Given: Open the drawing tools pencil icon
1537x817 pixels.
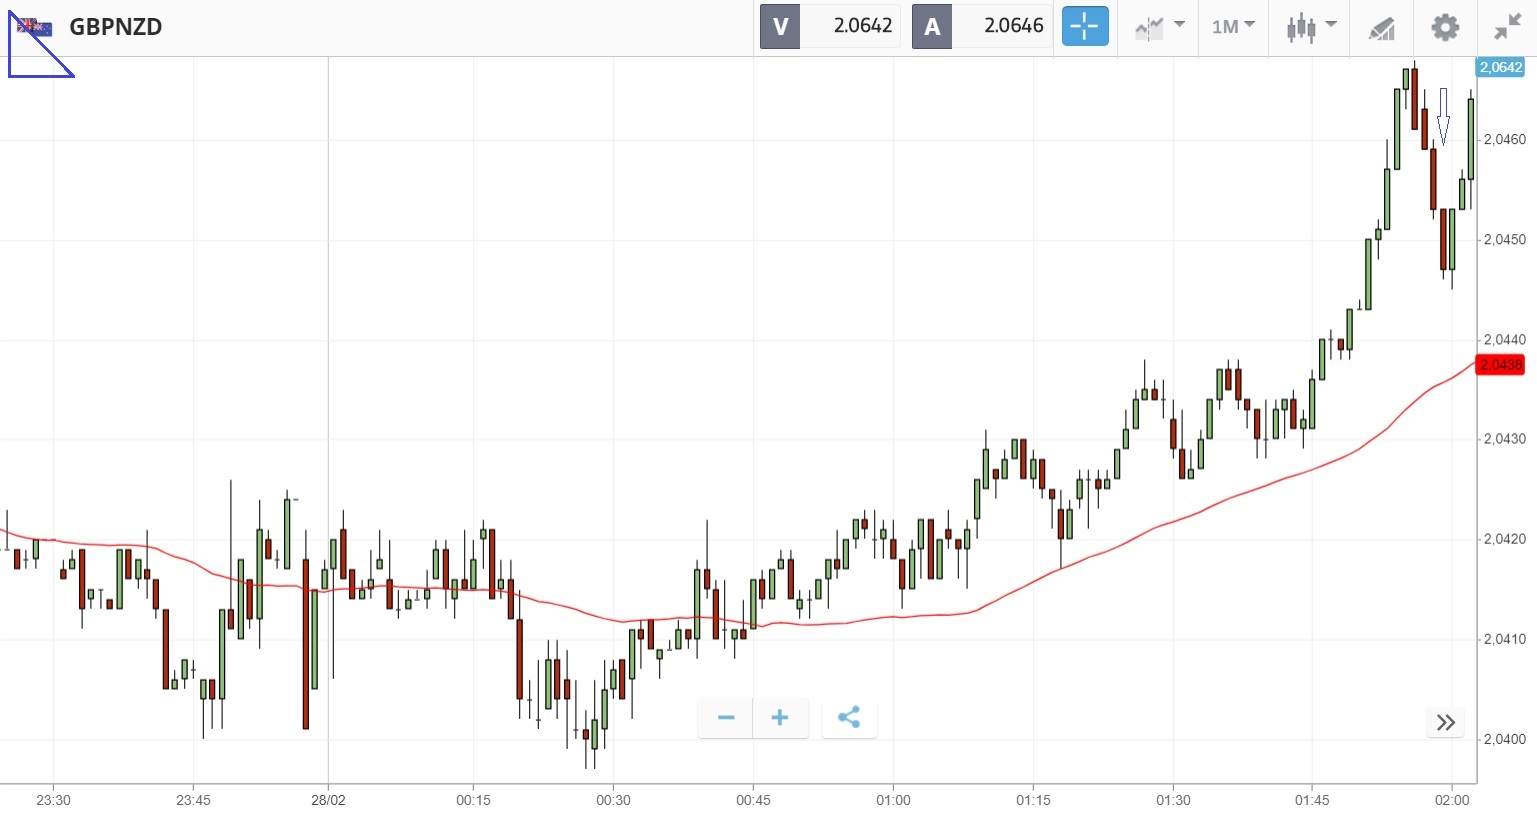Looking at the screenshot, I should pyautogui.click(x=1381, y=28).
